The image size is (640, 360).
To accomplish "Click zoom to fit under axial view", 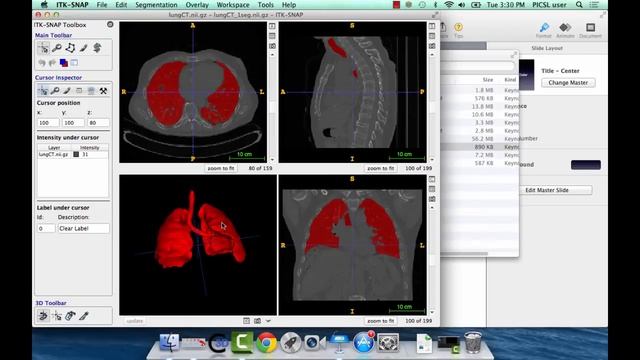I will pyautogui.click(x=221, y=168).
